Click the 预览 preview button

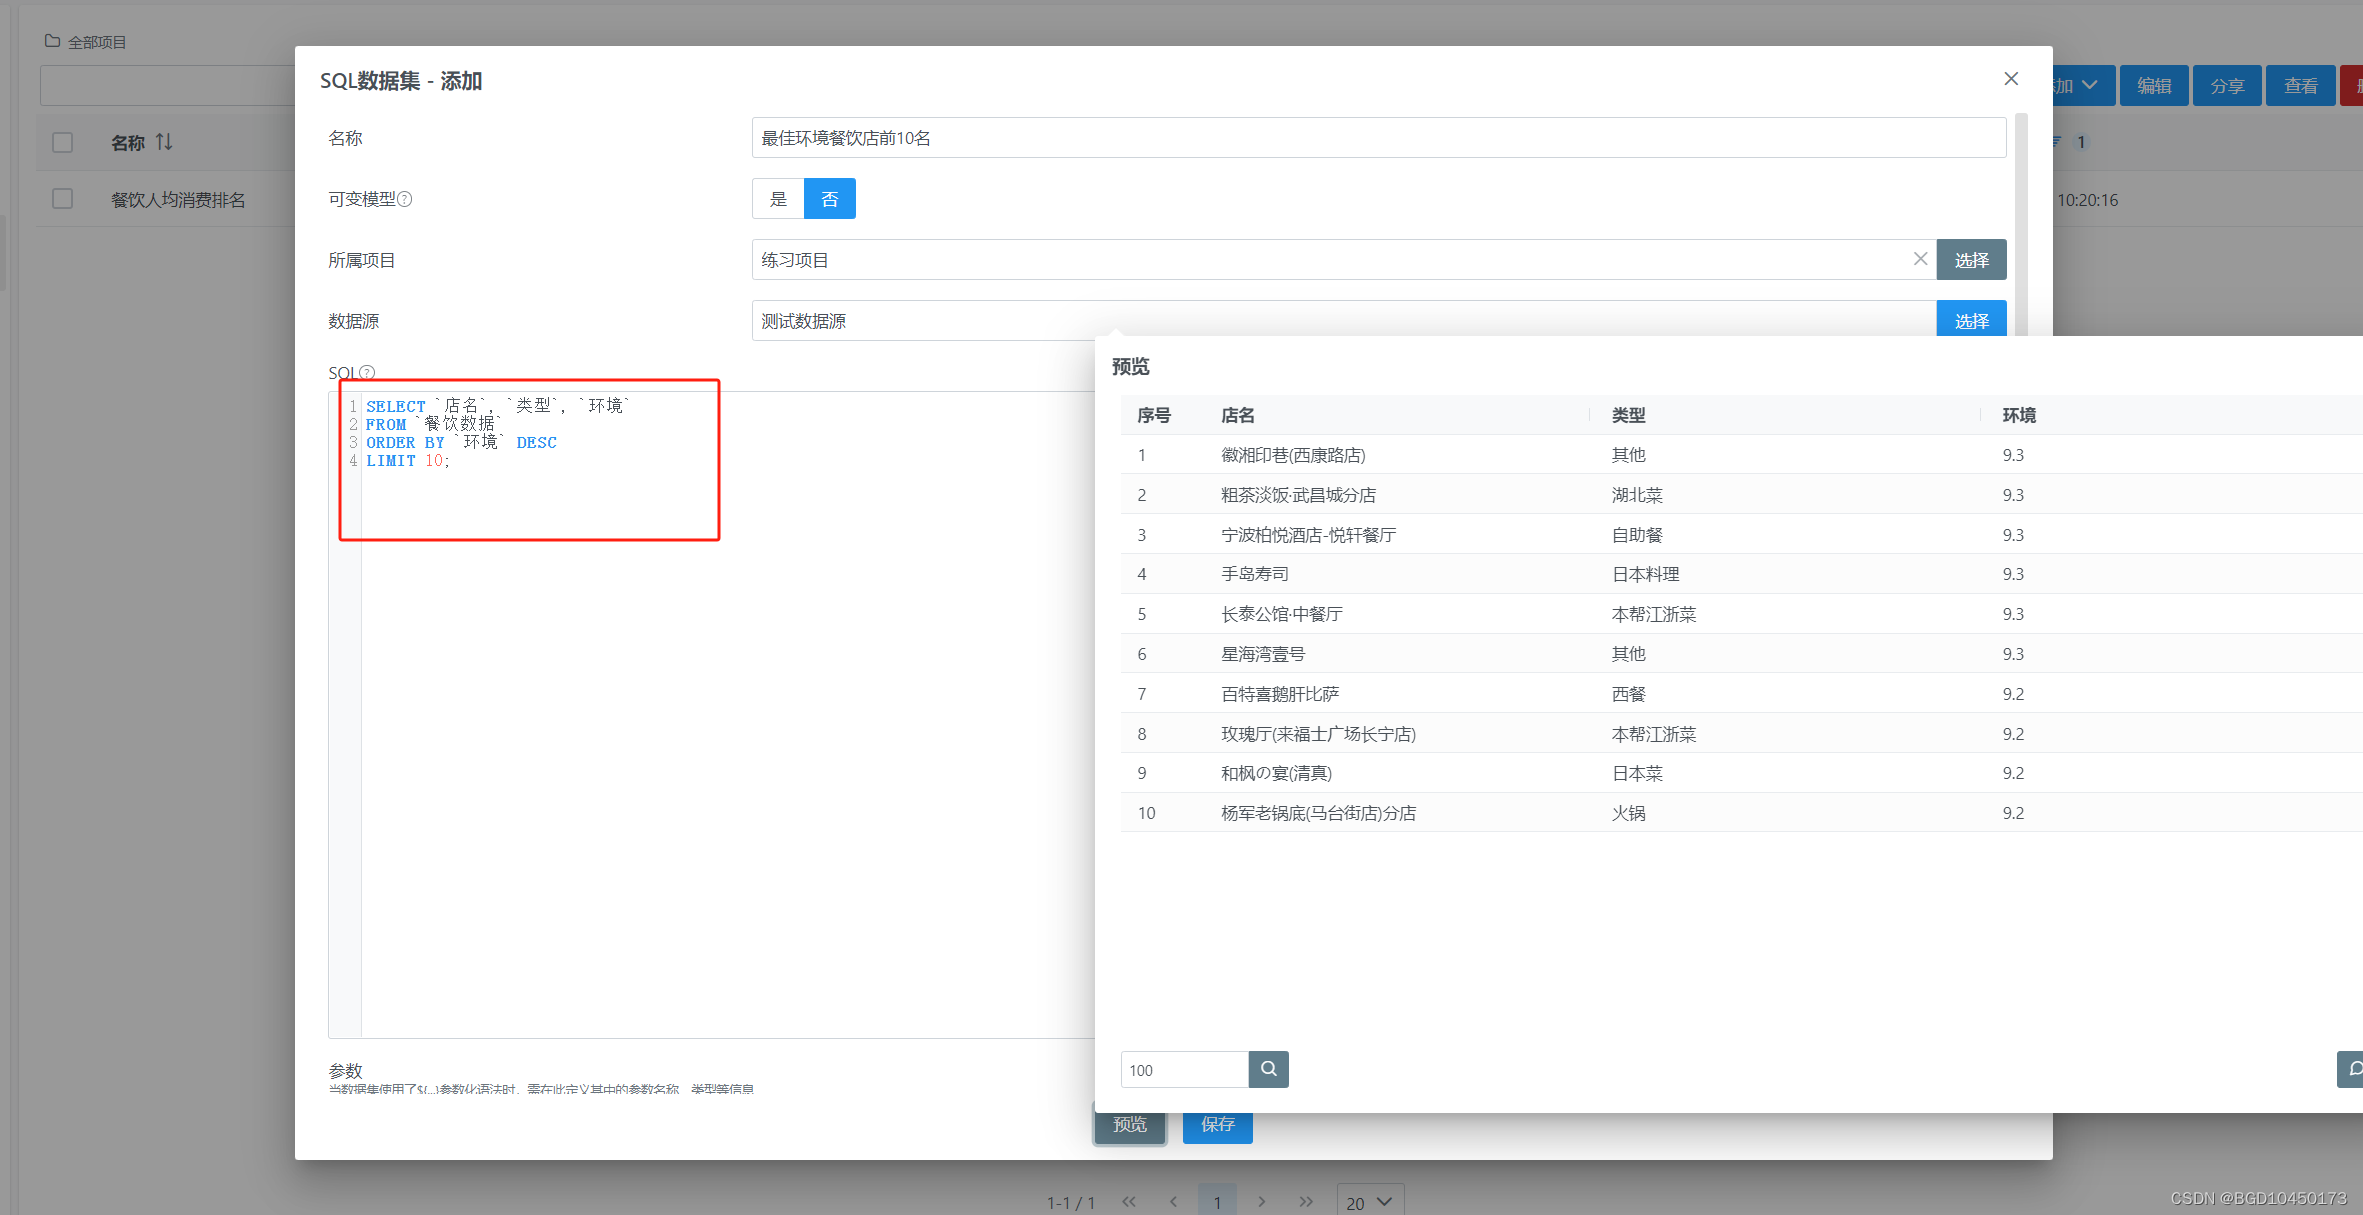pyautogui.click(x=1129, y=1125)
